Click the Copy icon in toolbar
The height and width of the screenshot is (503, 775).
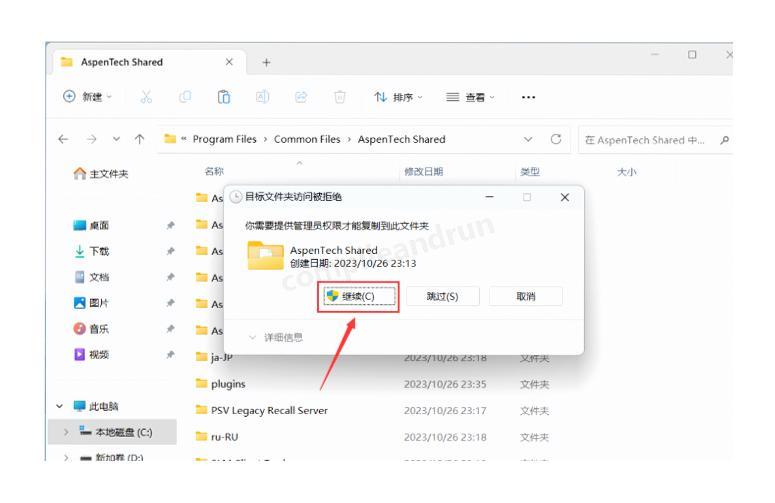[x=185, y=97]
